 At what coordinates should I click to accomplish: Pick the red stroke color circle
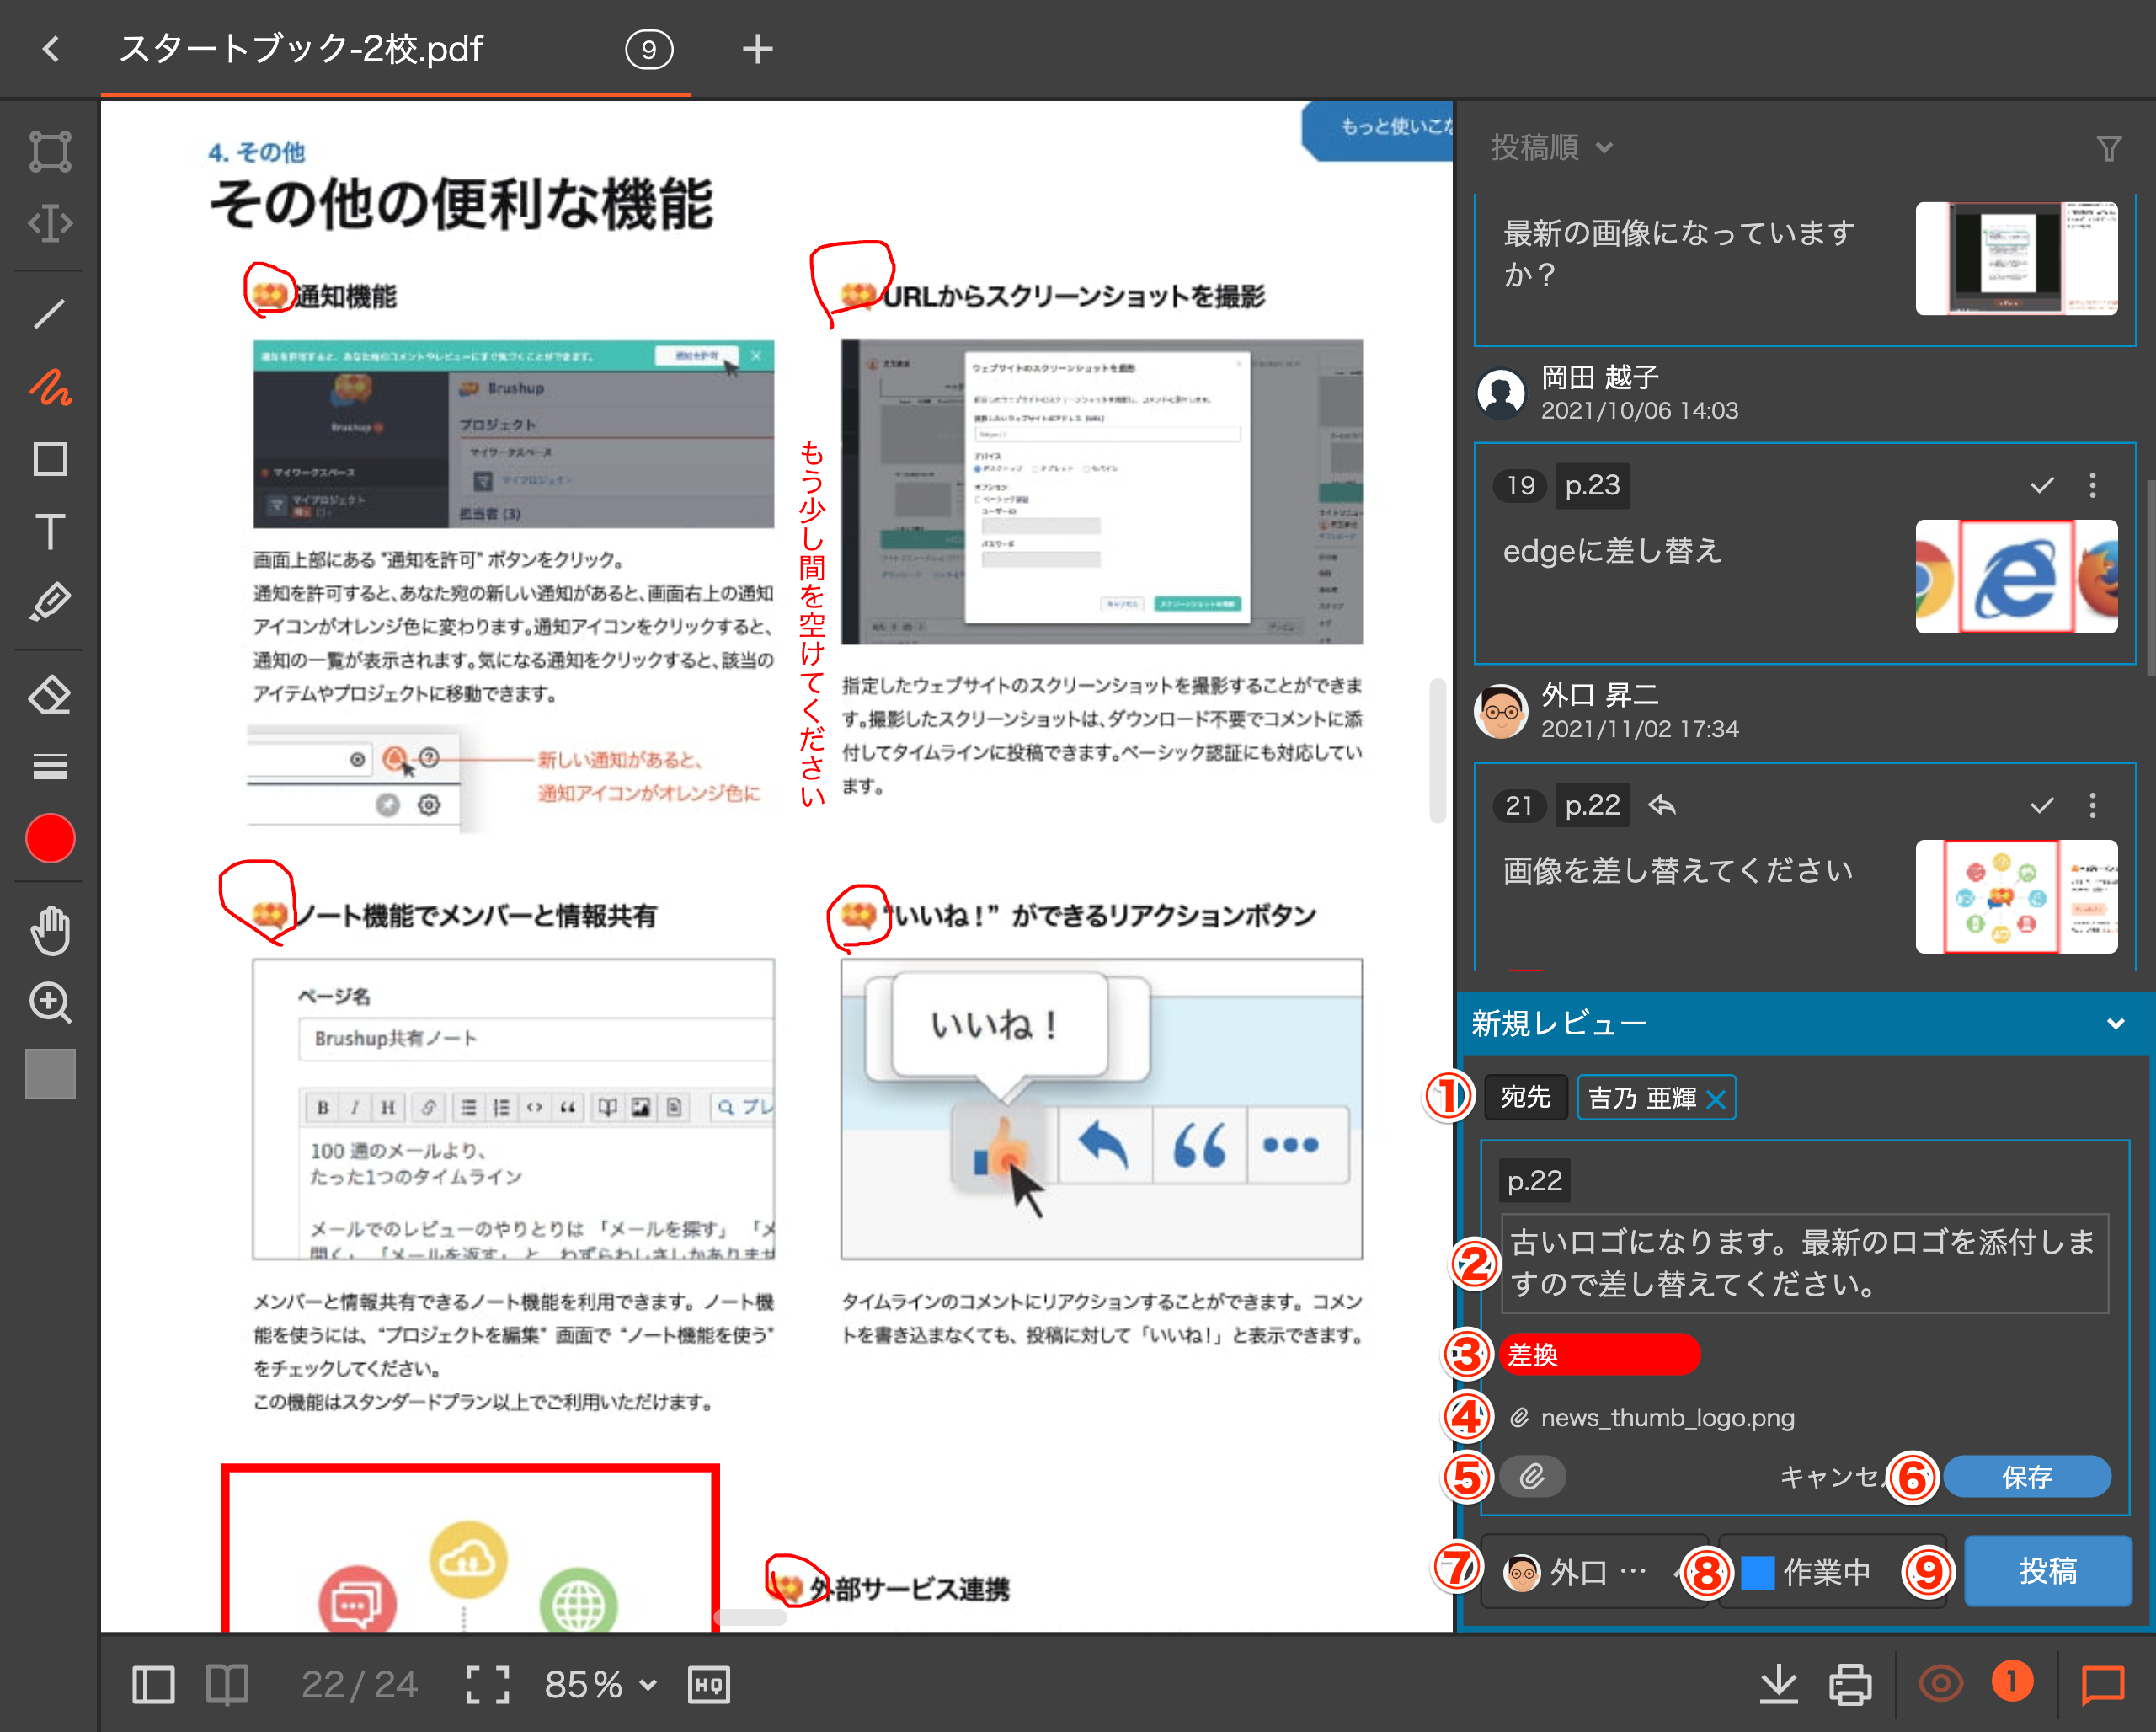[x=50, y=838]
